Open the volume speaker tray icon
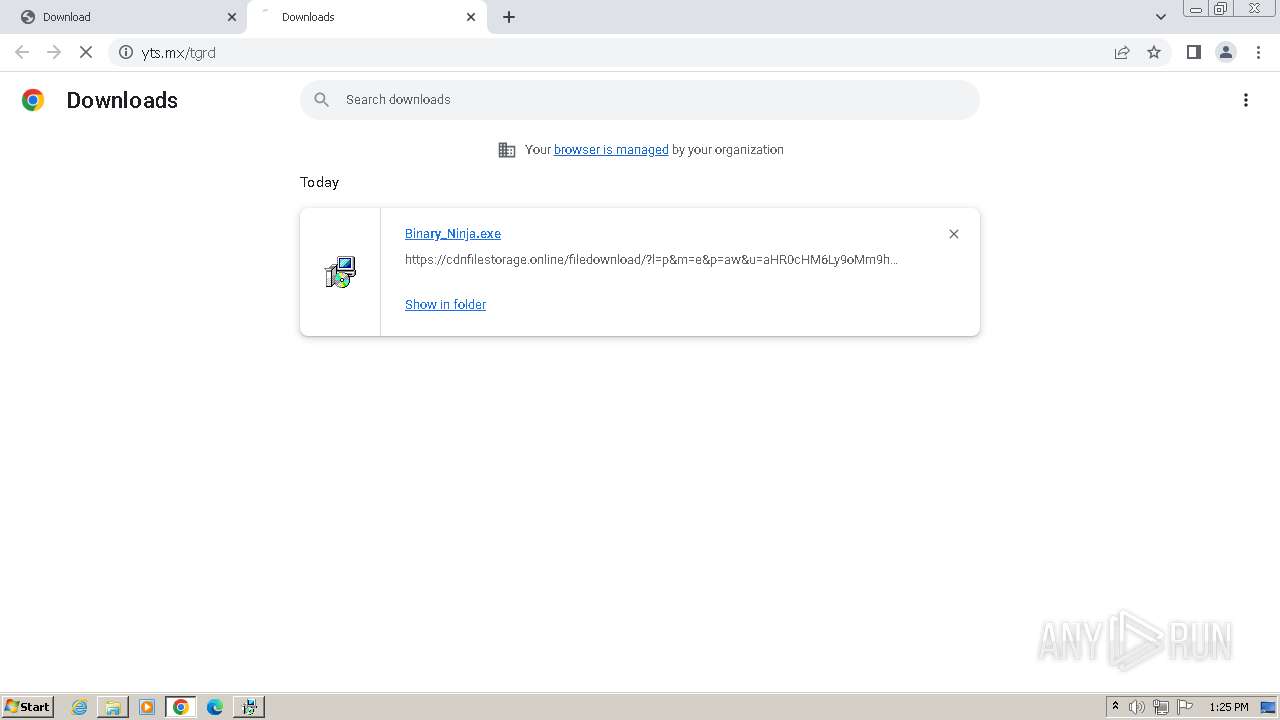 click(x=1137, y=707)
